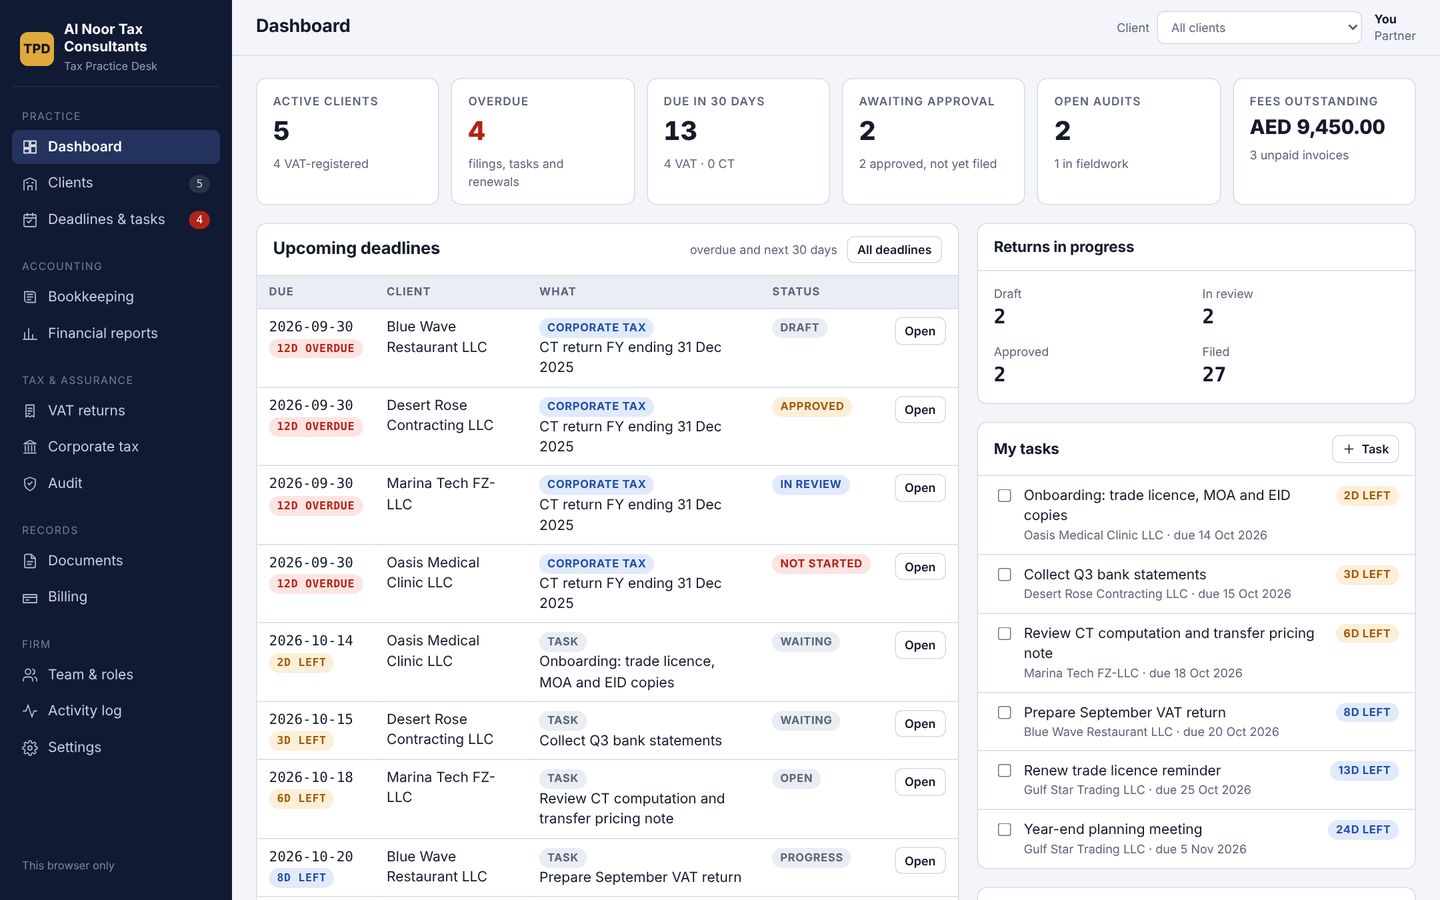Click the Open audits card
Image resolution: width=1440 pixels, height=900 pixels.
[1129, 142]
